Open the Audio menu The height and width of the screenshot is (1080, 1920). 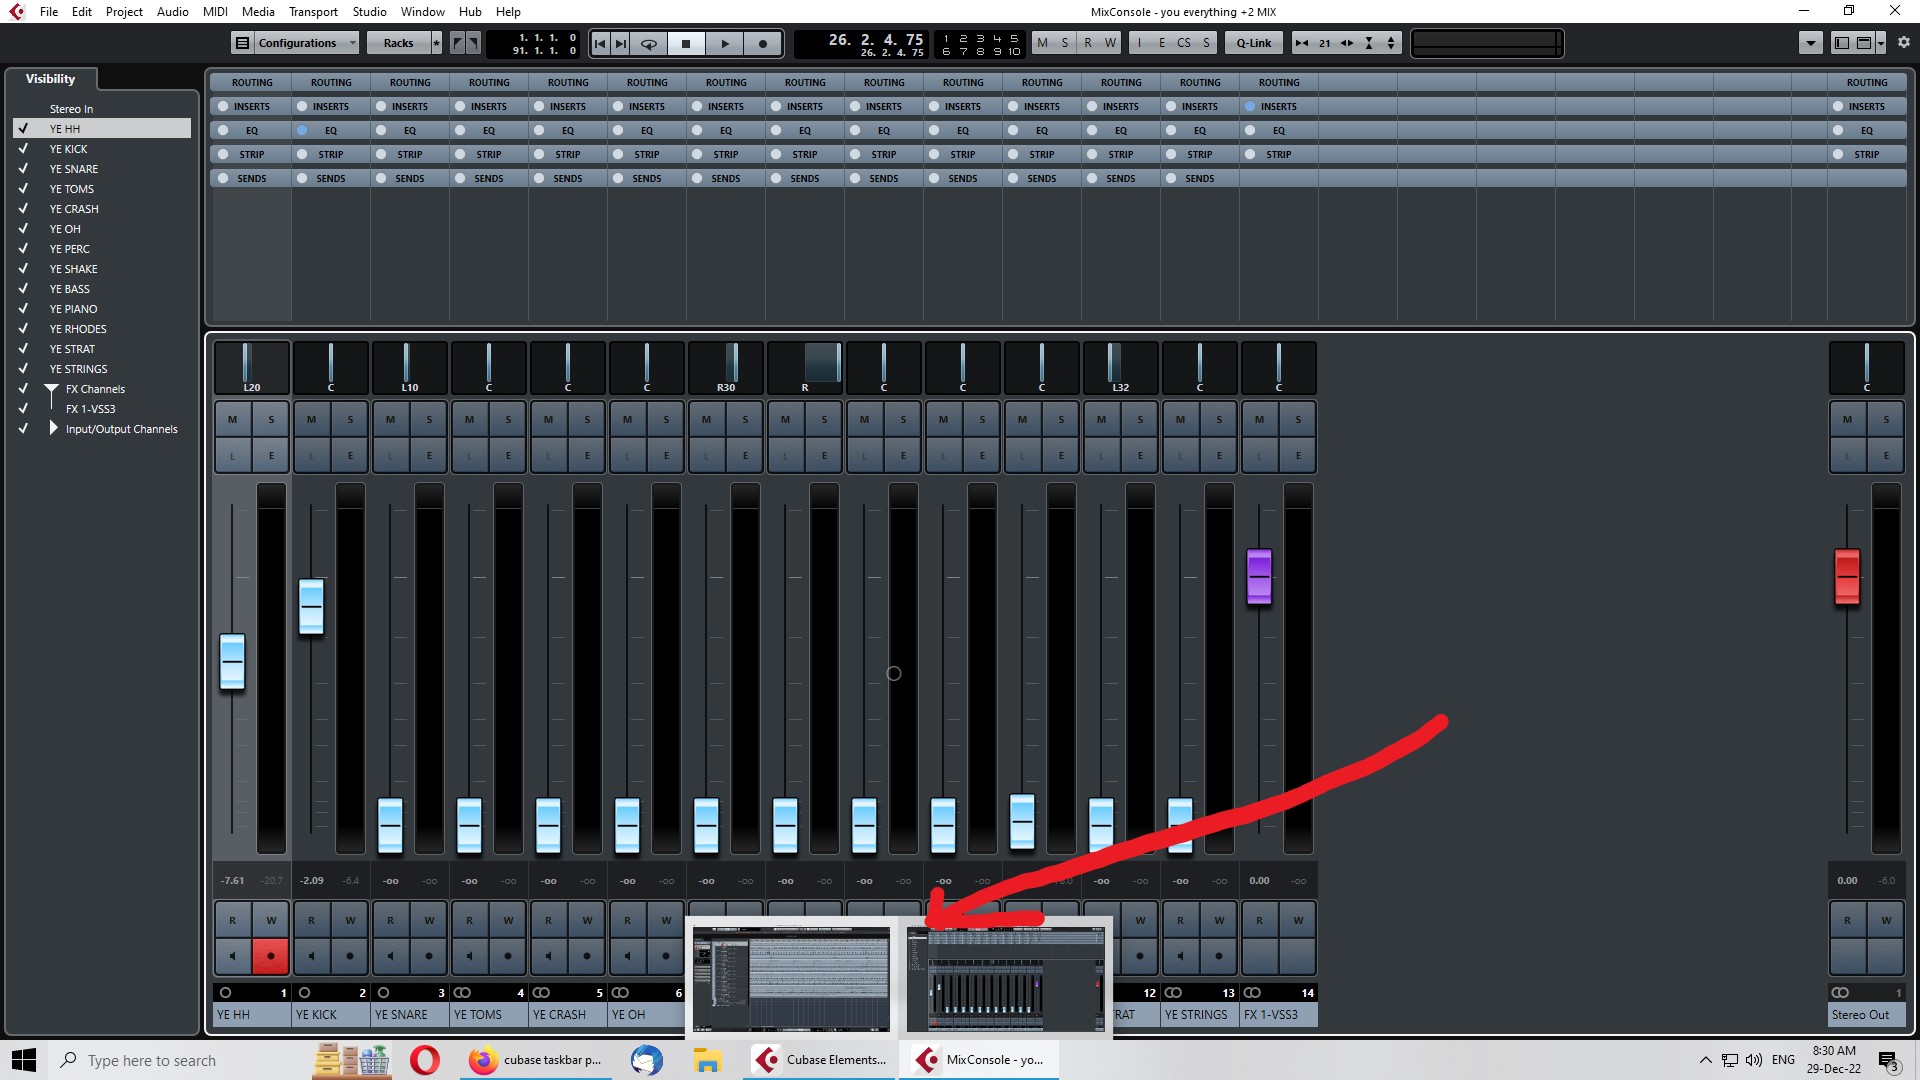click(172, 11)
